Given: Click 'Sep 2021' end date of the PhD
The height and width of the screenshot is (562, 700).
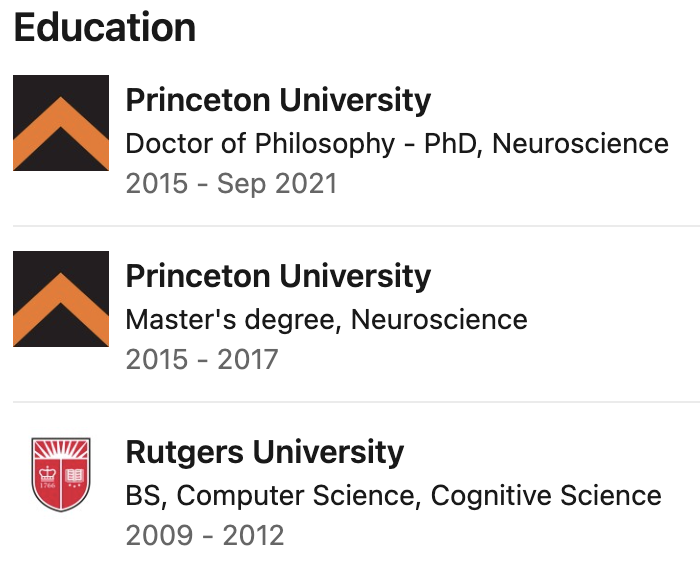Looking at the screenshot, I should click(x=277, y=184).
